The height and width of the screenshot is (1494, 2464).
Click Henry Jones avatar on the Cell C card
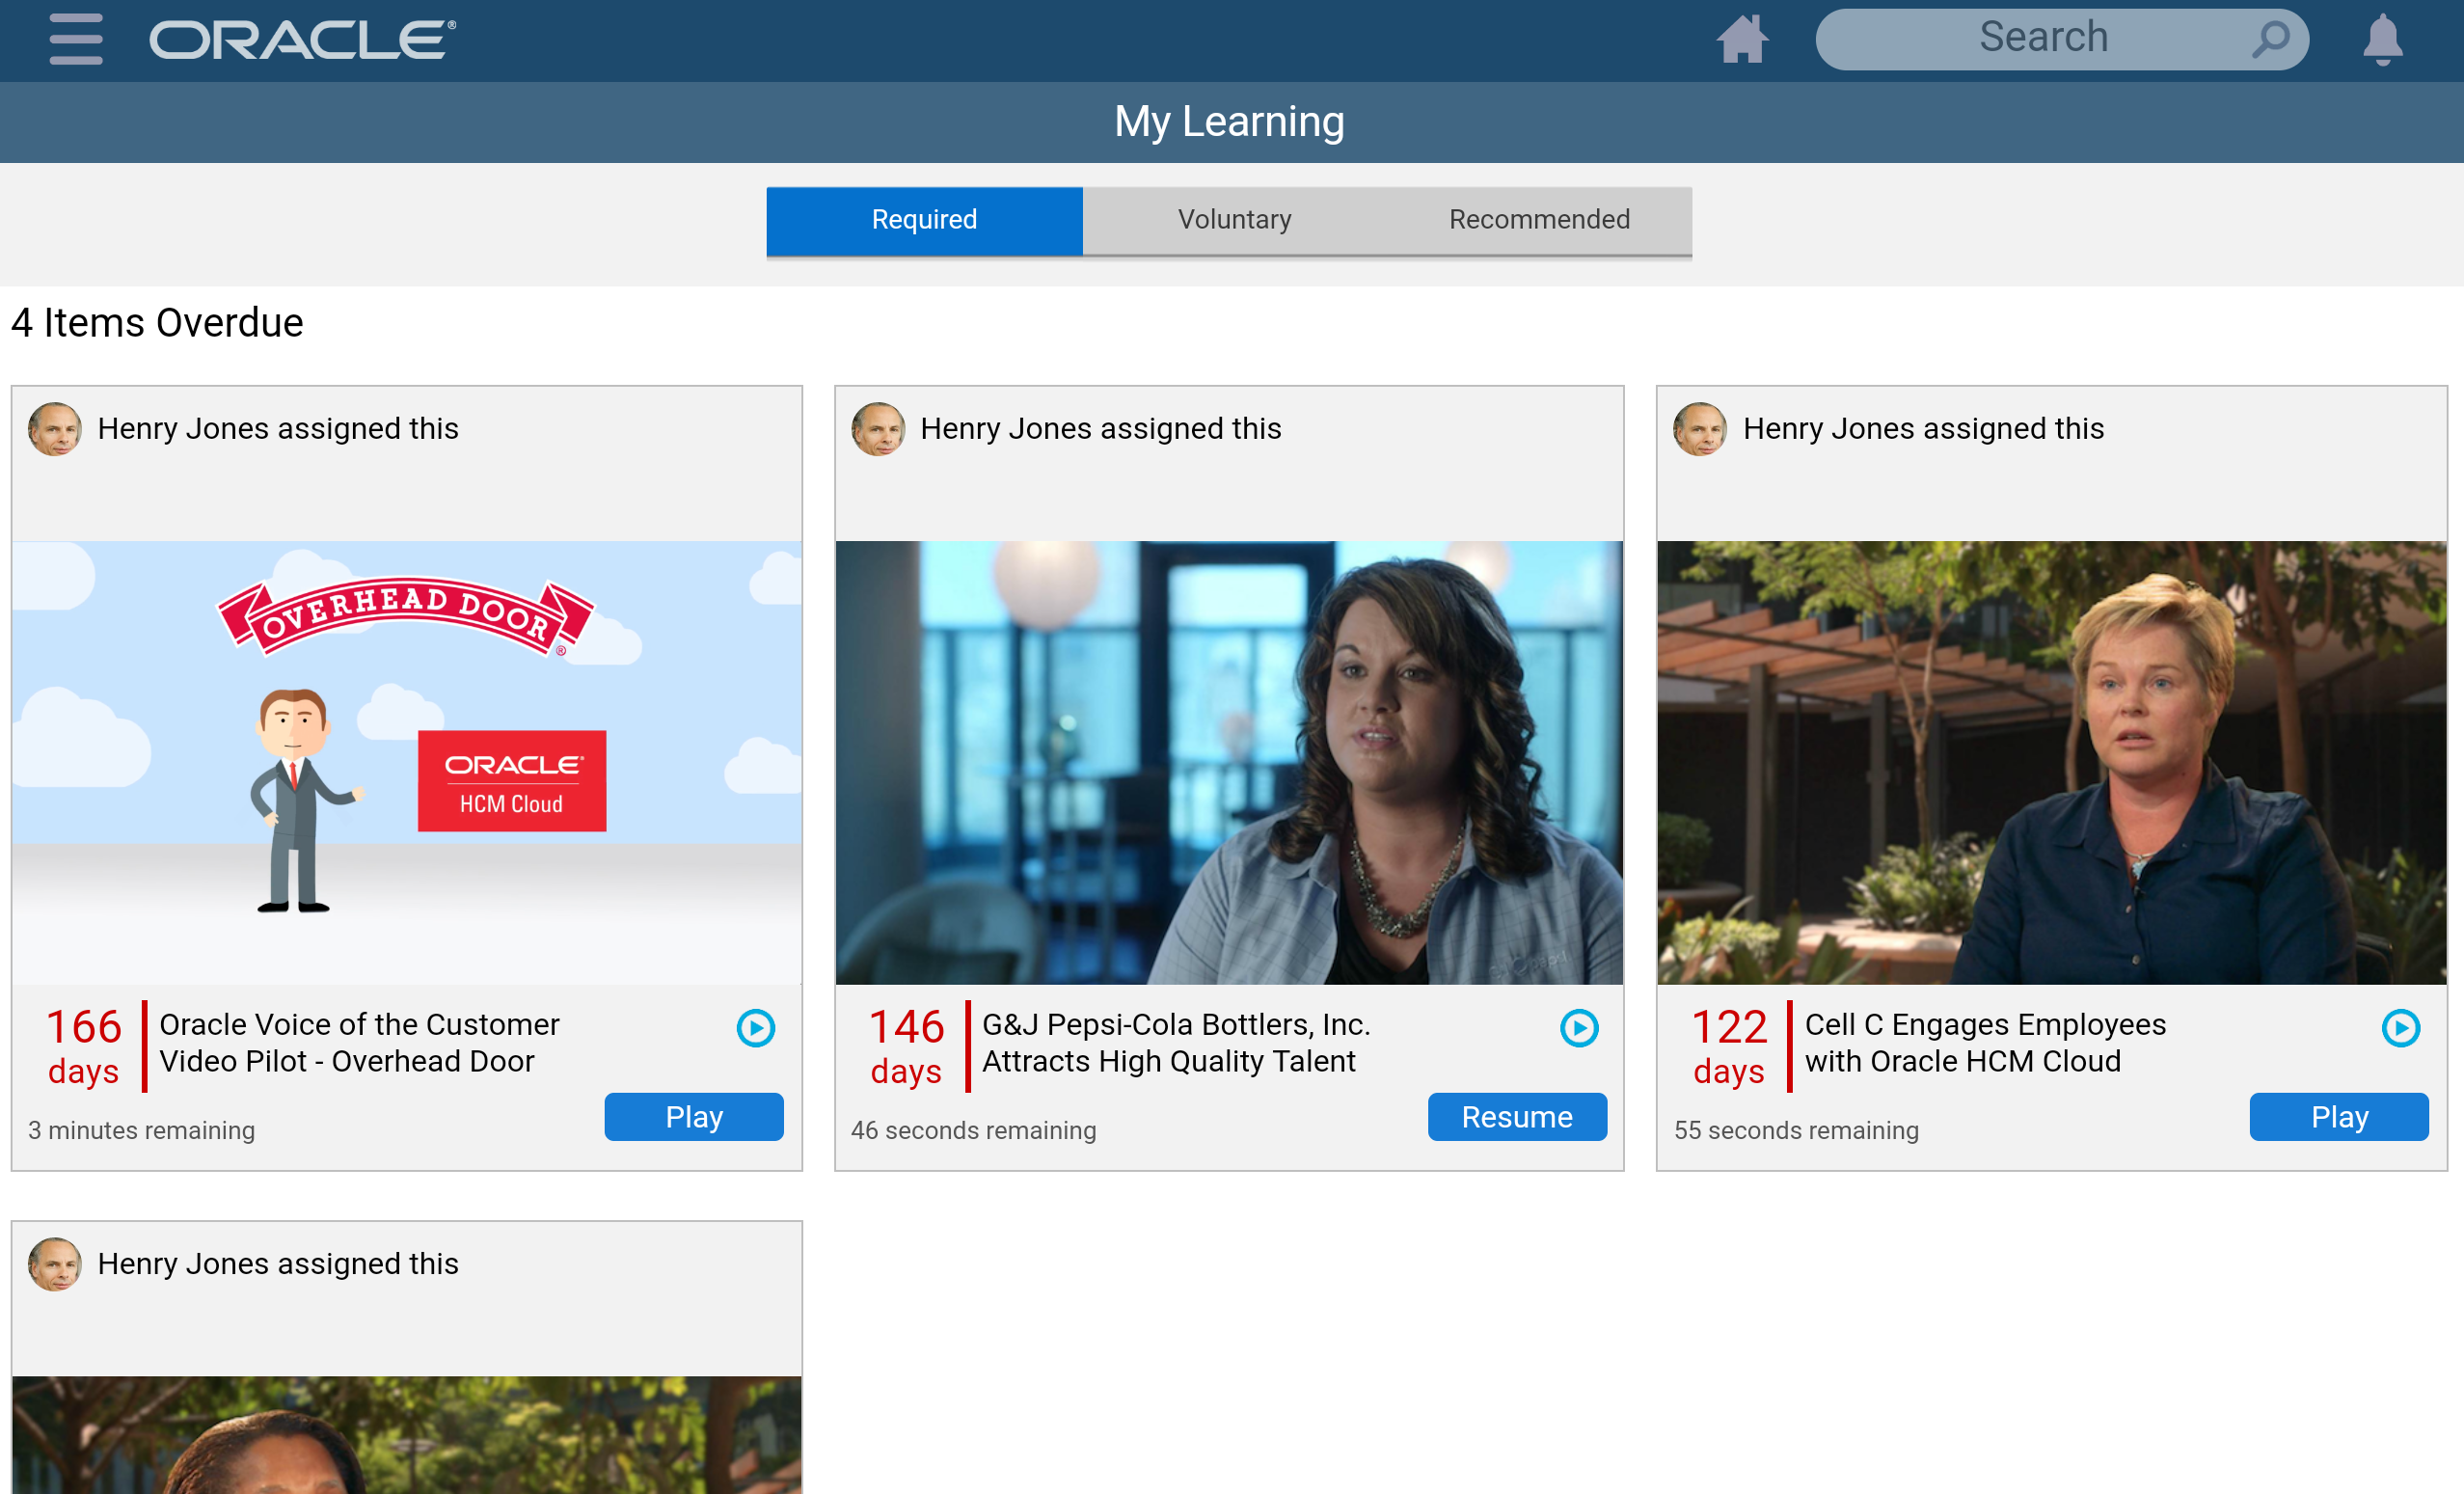point(1700,429)
